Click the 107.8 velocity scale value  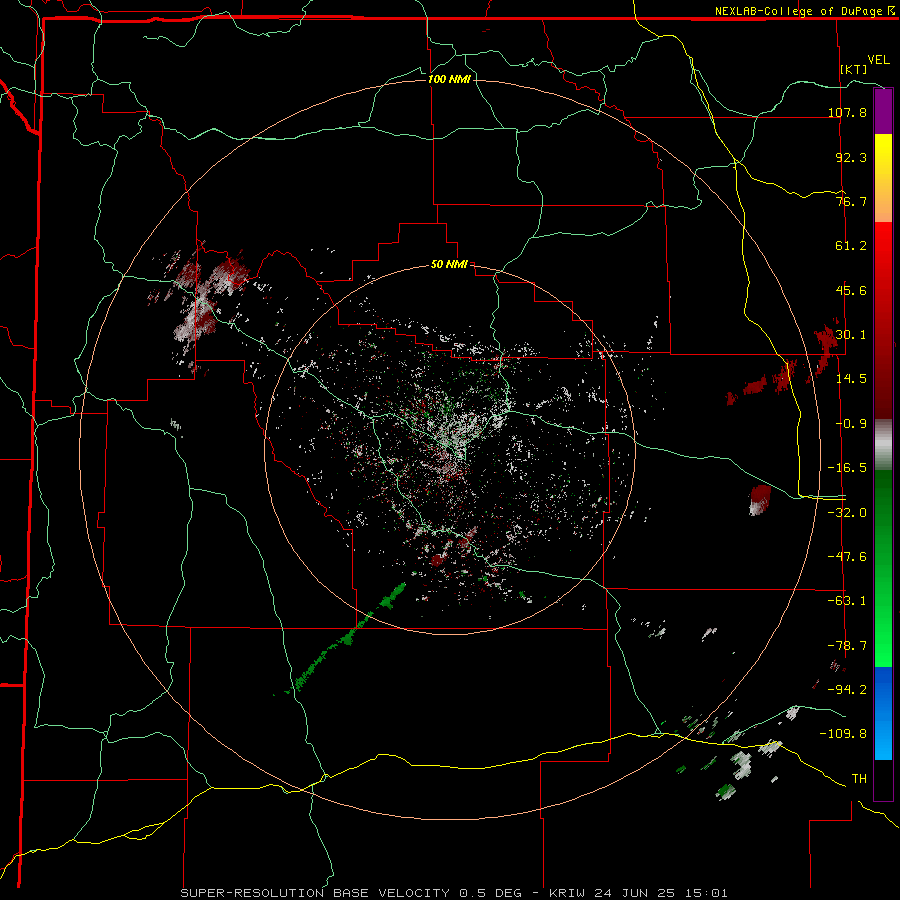[847, 112]
